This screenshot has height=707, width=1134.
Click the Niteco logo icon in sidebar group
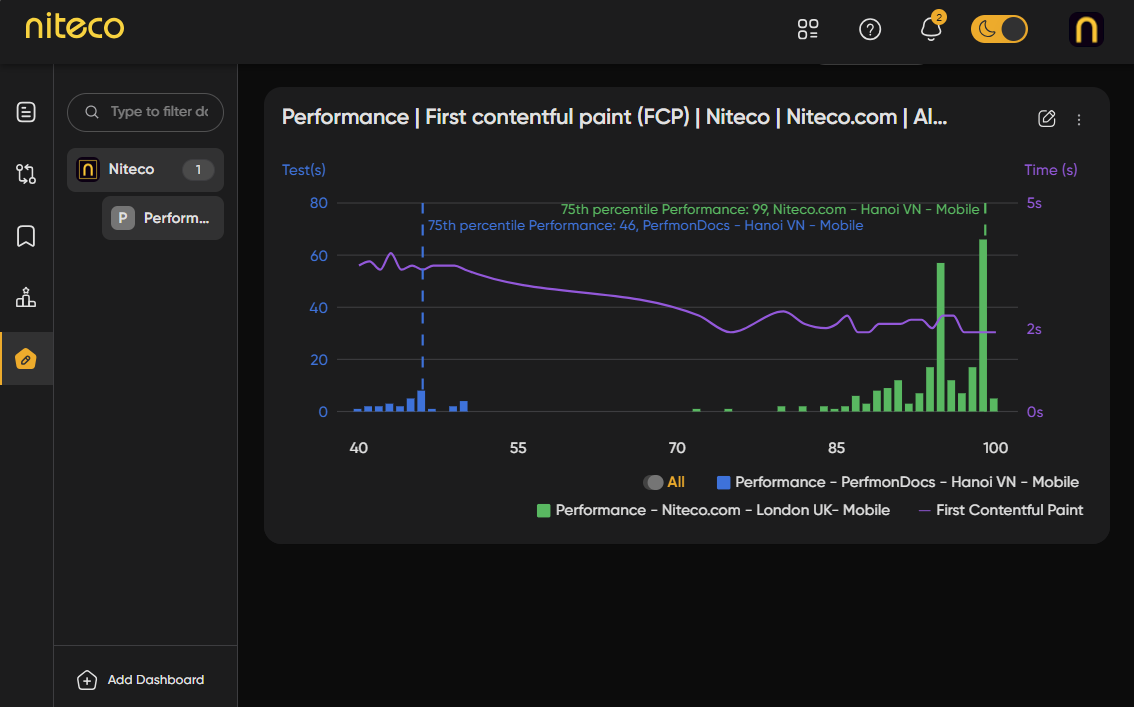[x=88, y=170]
